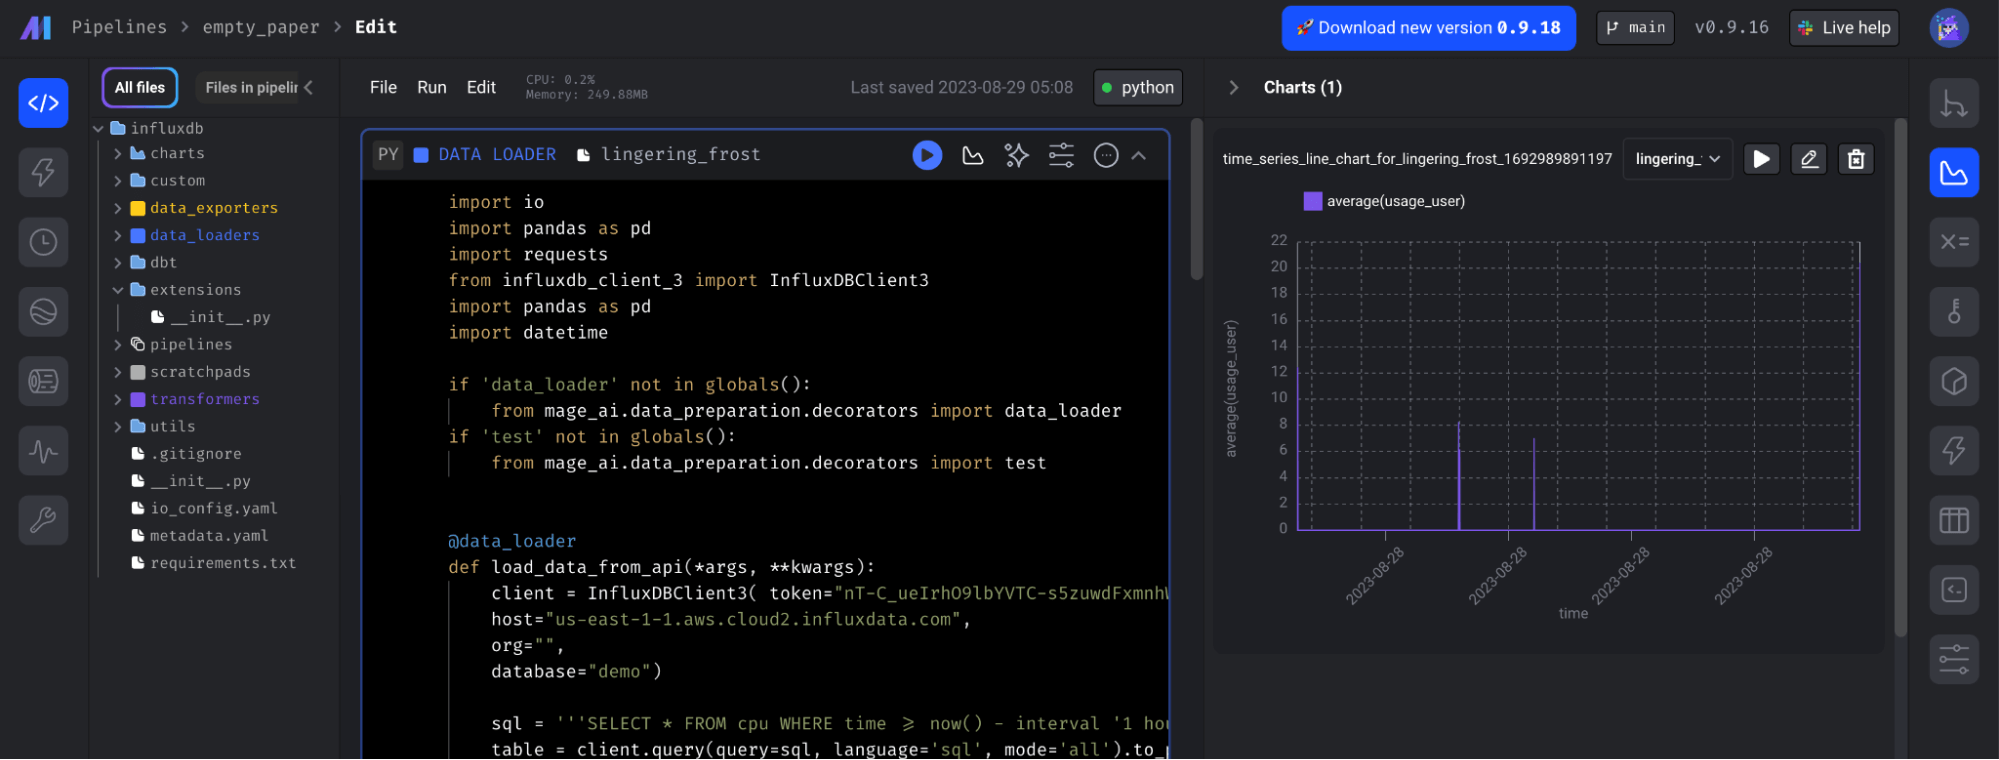Image resolution: width=1999 pixels, height=760 pixels.
Task: Collapse the influxdb root folder
Action: (x=98, y=129)
